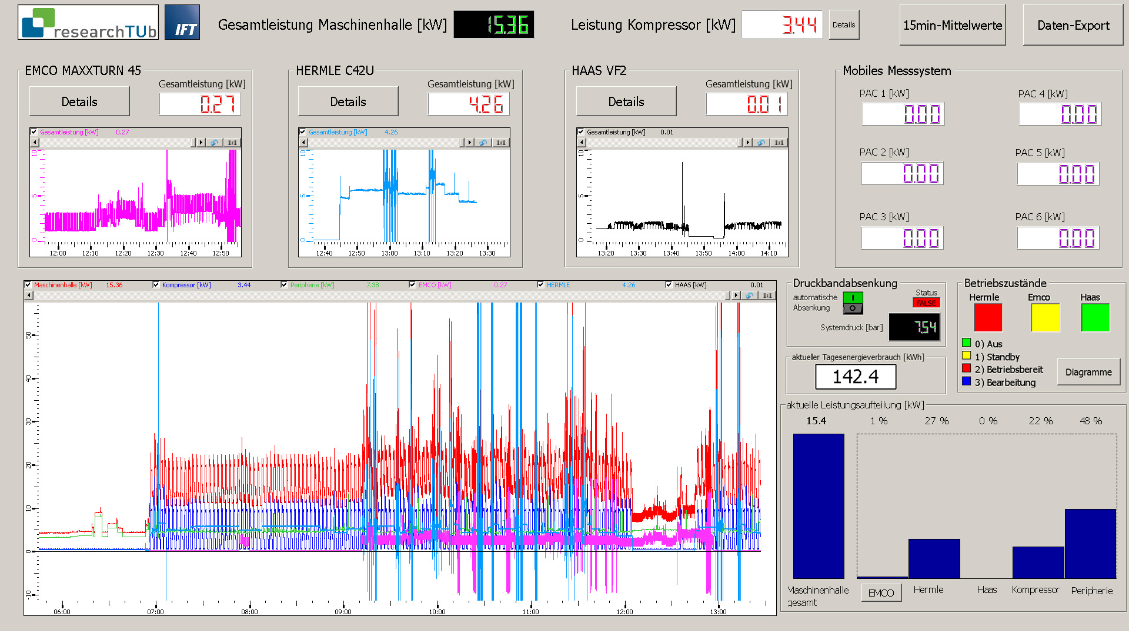This screenshot has height=631, width=1129.
Task: Toggle the HERMLE series in main chart legend
Action: [541, 285]
